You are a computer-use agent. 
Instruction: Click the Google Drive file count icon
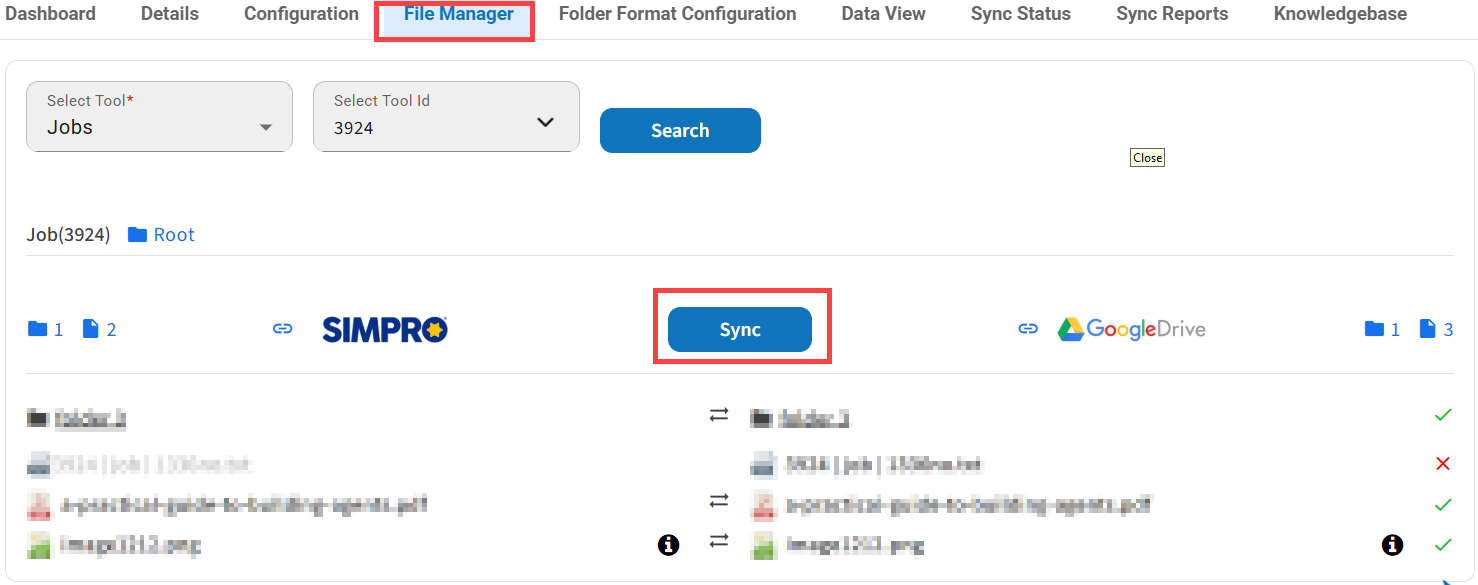(x=1428, y=329)
